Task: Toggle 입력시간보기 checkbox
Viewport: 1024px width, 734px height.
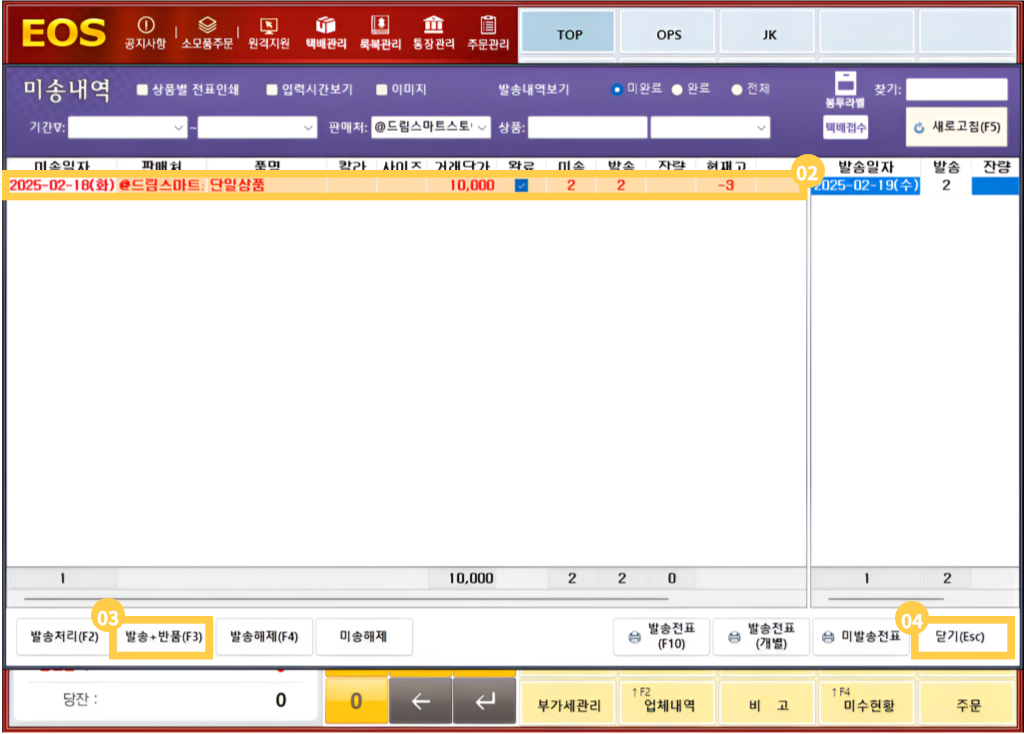Action: 272,89
